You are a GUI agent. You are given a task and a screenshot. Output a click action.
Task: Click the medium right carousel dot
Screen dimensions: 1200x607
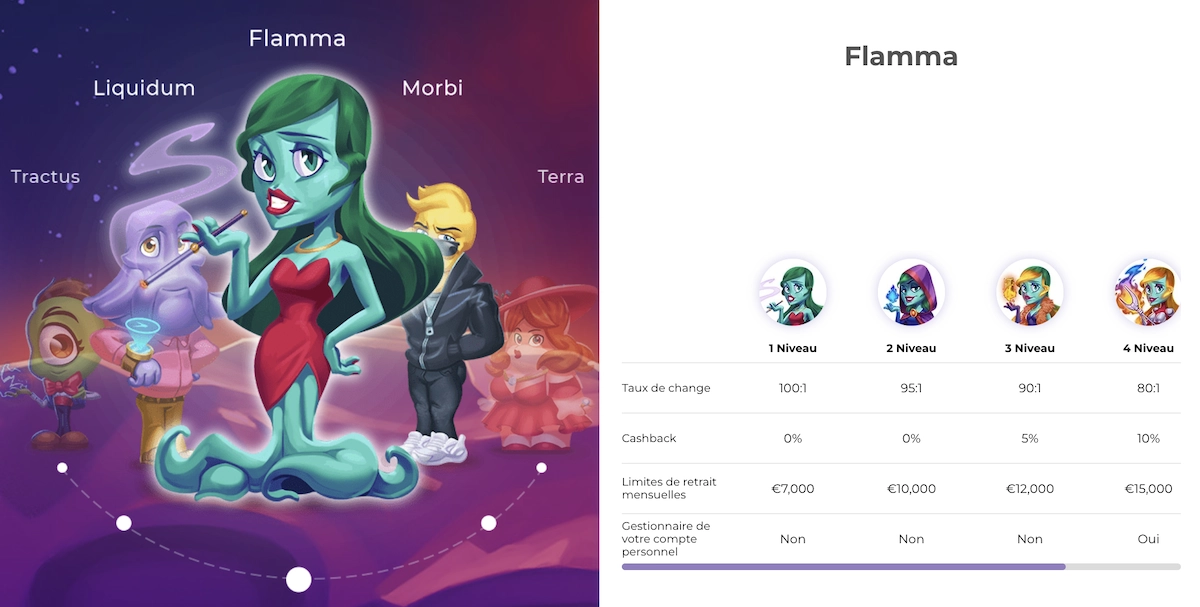click(x=489, y=523)
